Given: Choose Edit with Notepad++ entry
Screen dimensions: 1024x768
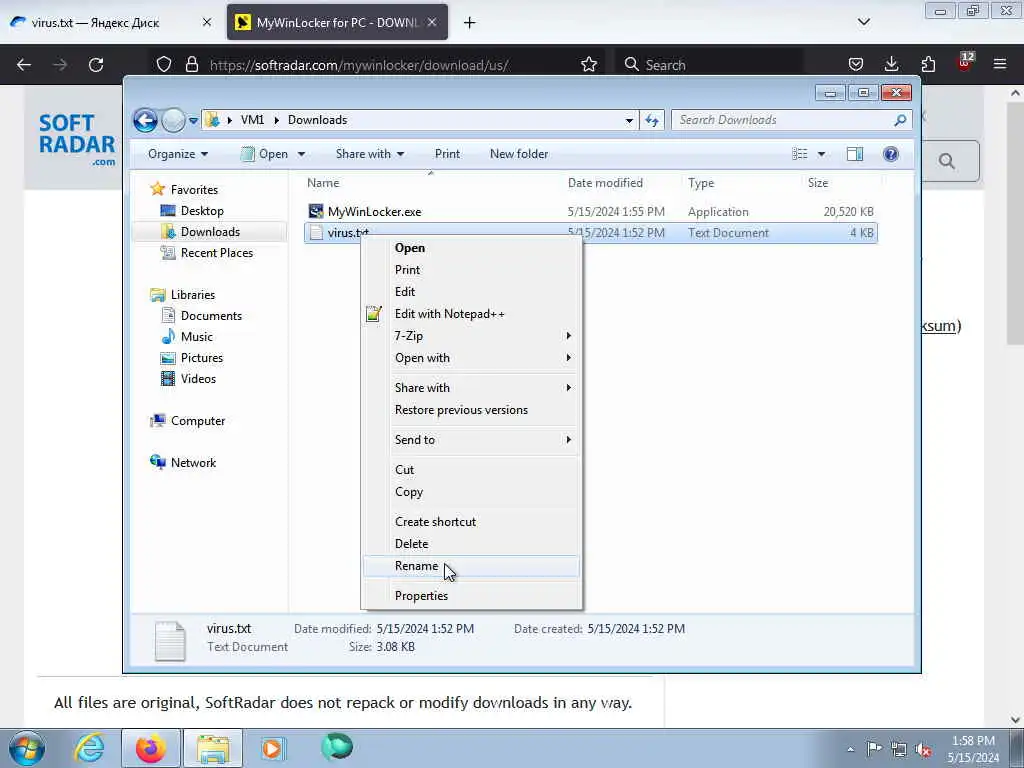Looking at the screenshot, I should point(449,314).
